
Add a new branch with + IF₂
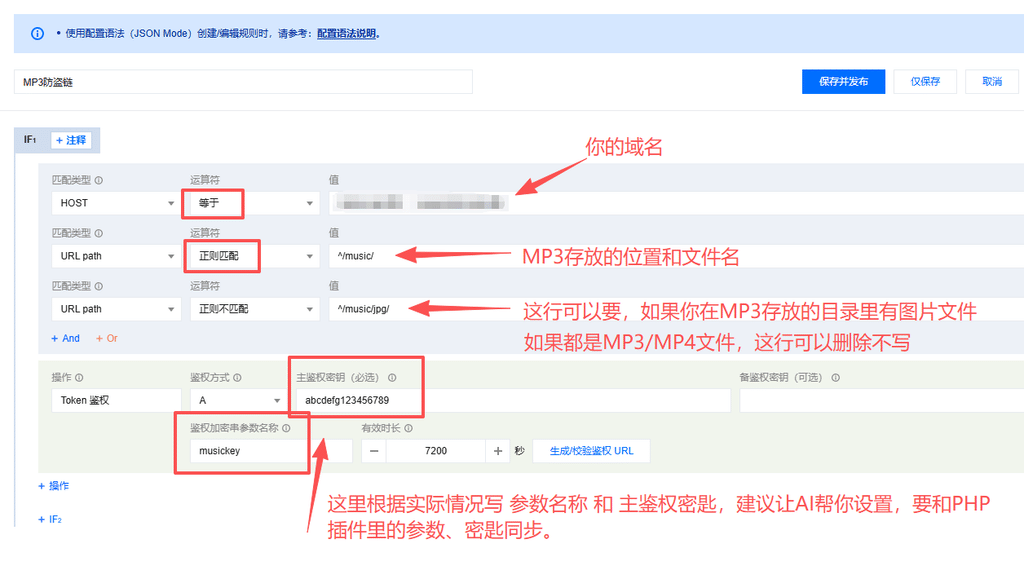[50, 520]
